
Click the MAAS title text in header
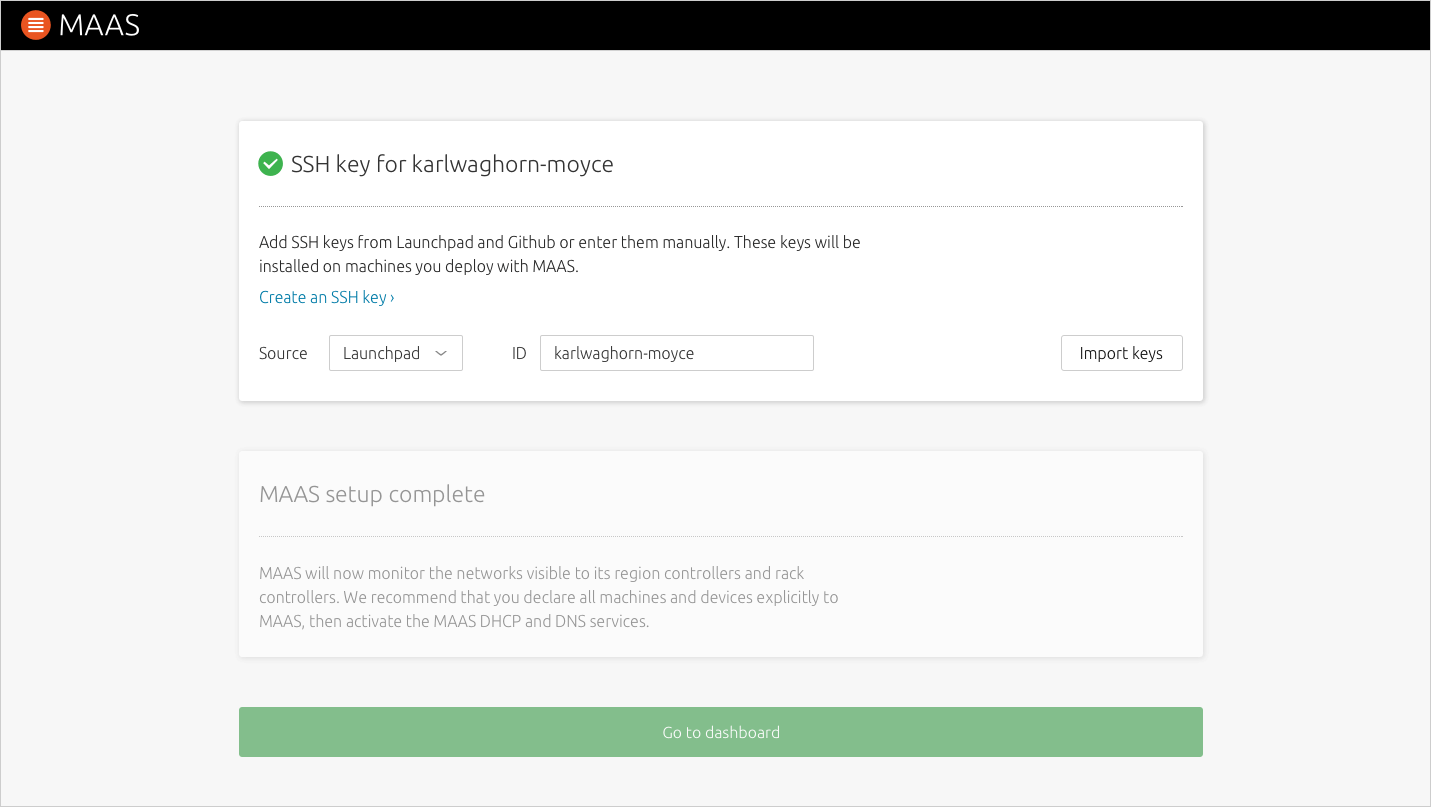coord(99,25)
